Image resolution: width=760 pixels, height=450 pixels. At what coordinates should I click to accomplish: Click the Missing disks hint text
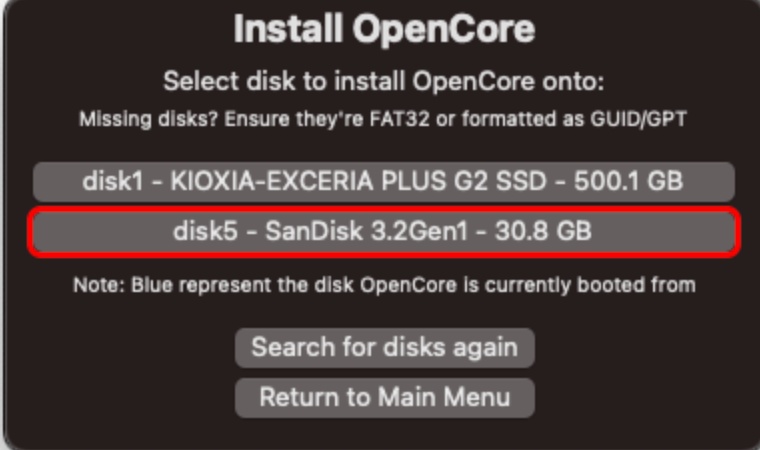pos(384,119)
